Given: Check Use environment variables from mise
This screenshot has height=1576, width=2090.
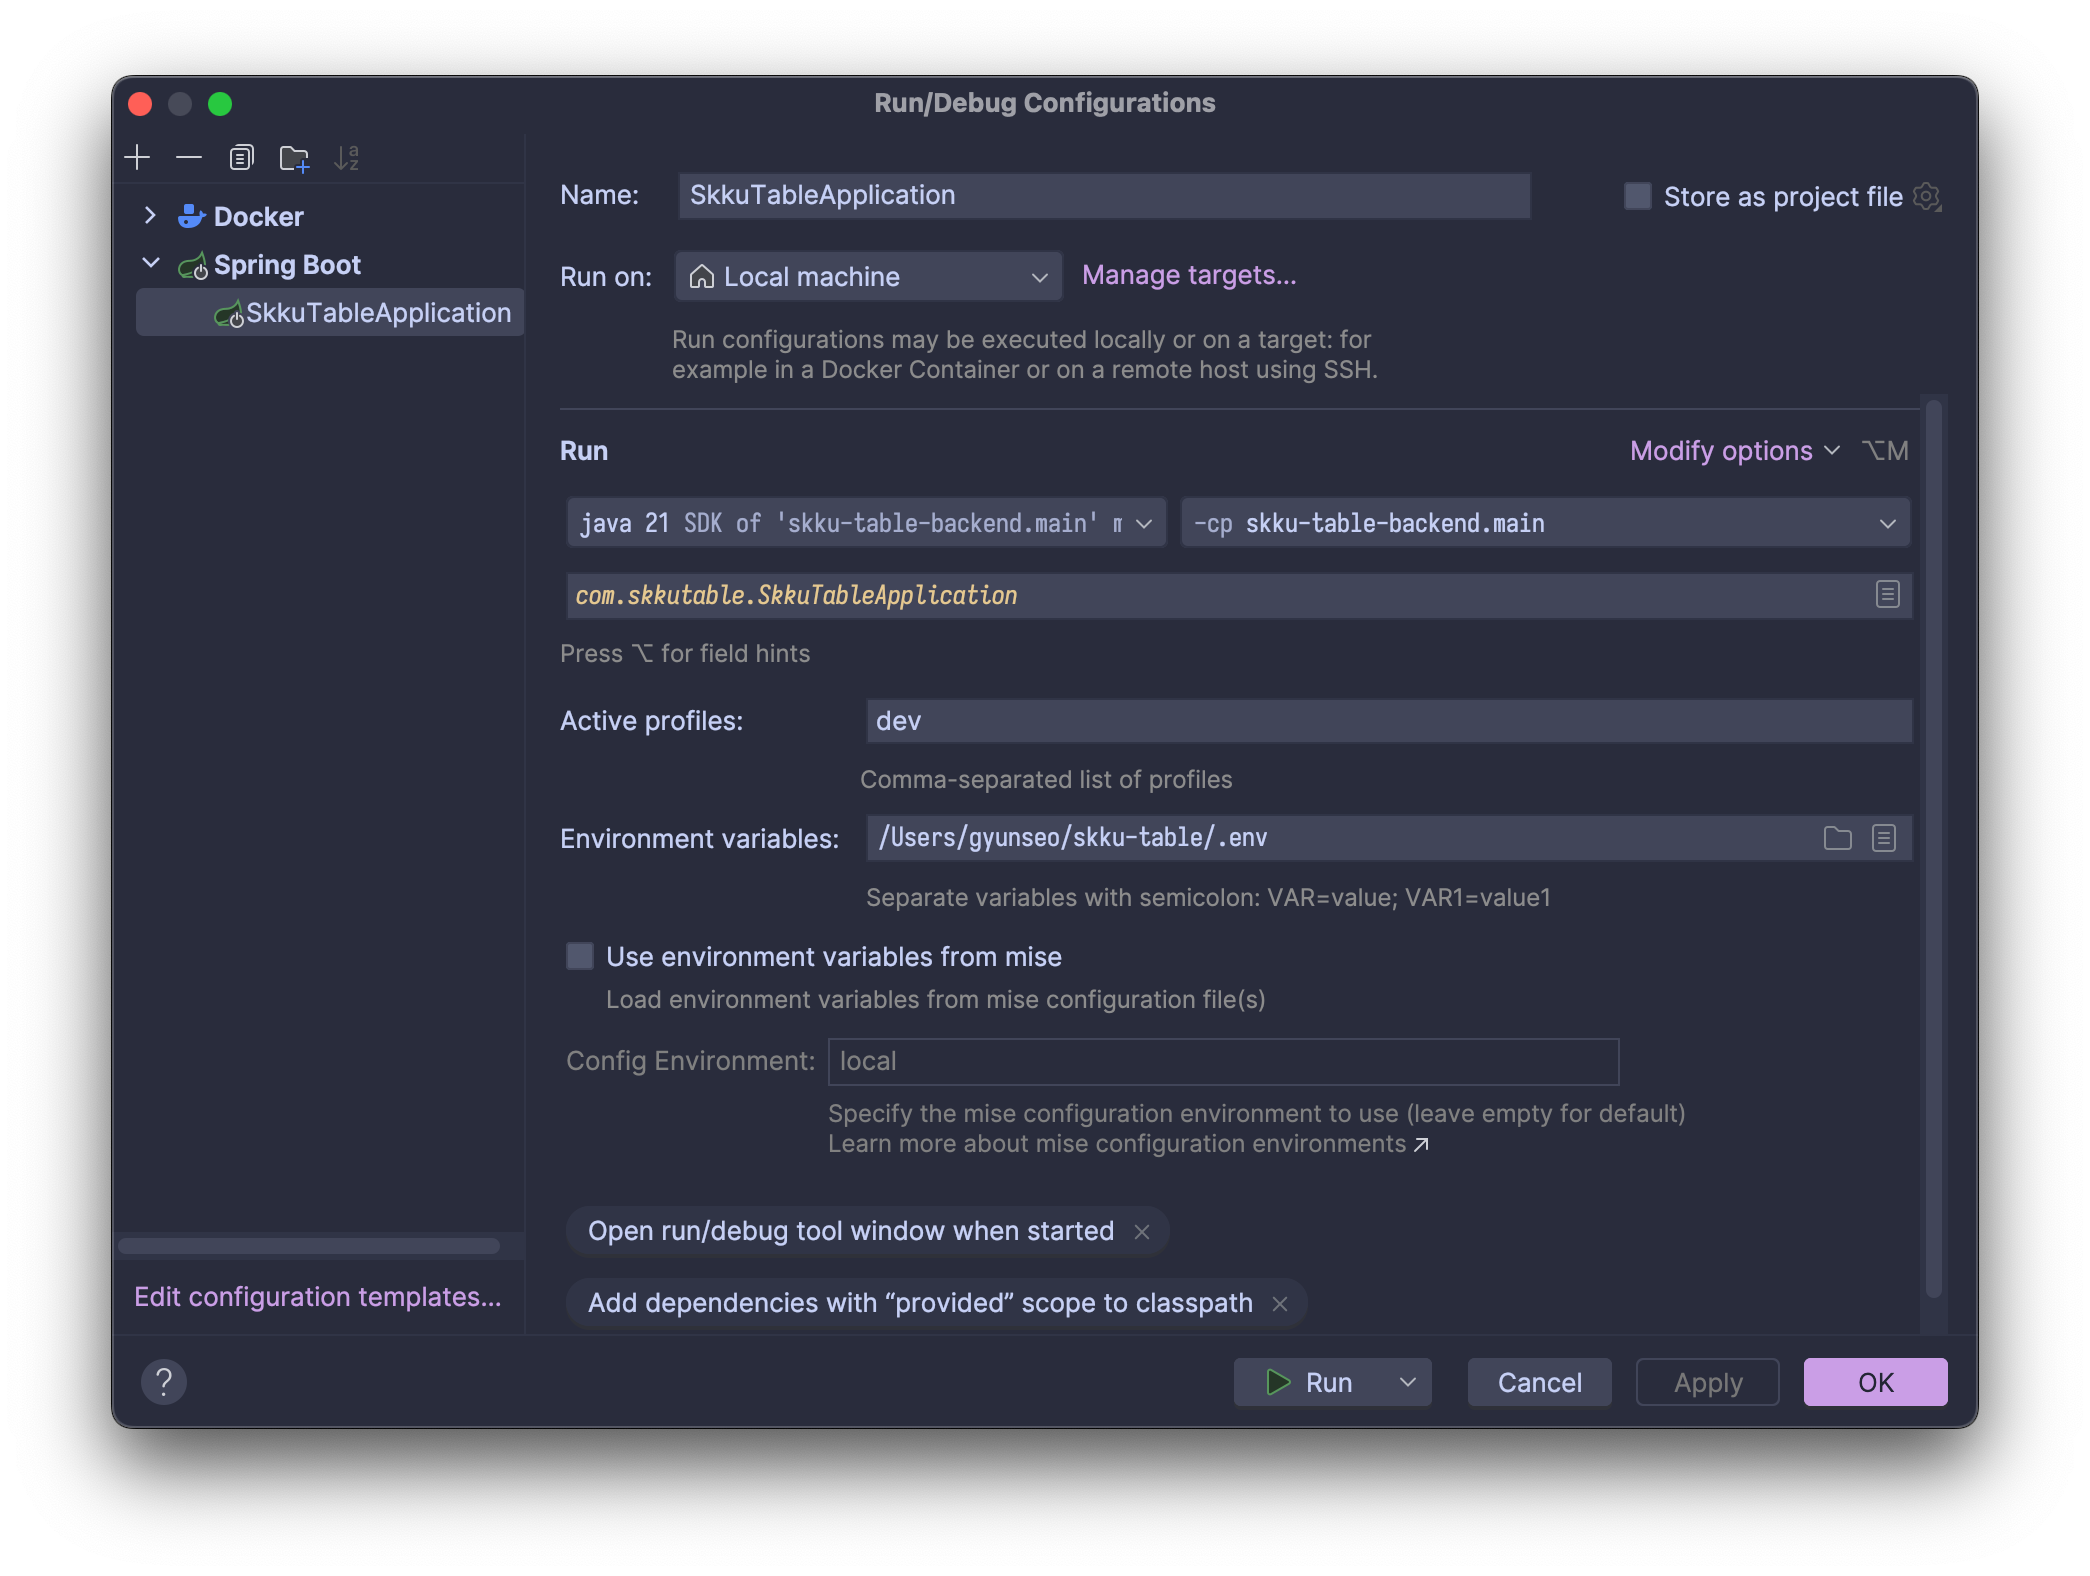Looking at the screenshot, I should [580, 957].
